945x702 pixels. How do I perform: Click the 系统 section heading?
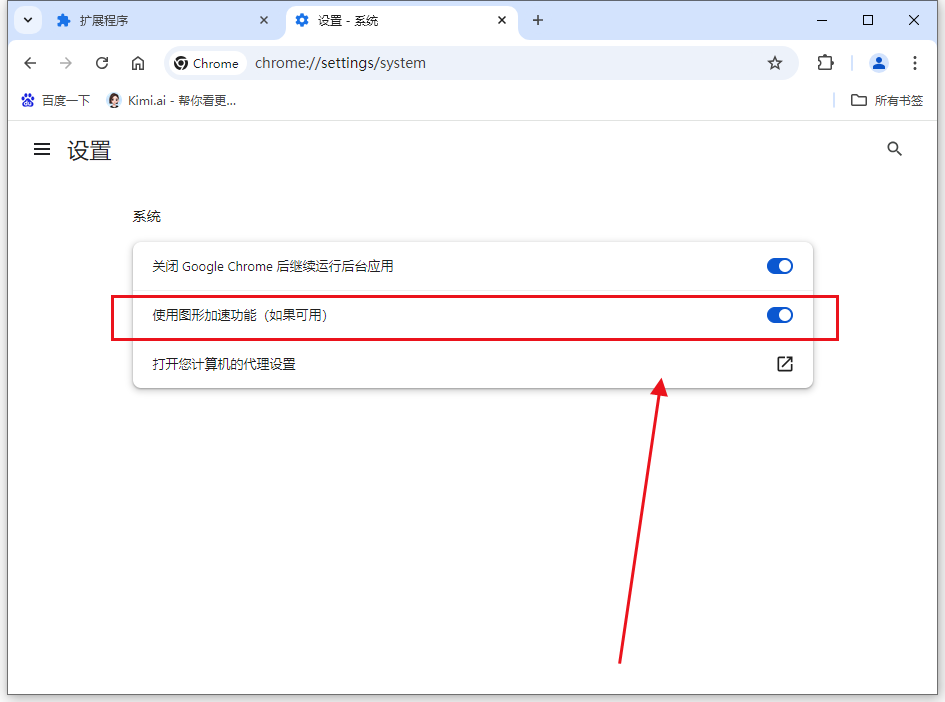tap(146, 216)
